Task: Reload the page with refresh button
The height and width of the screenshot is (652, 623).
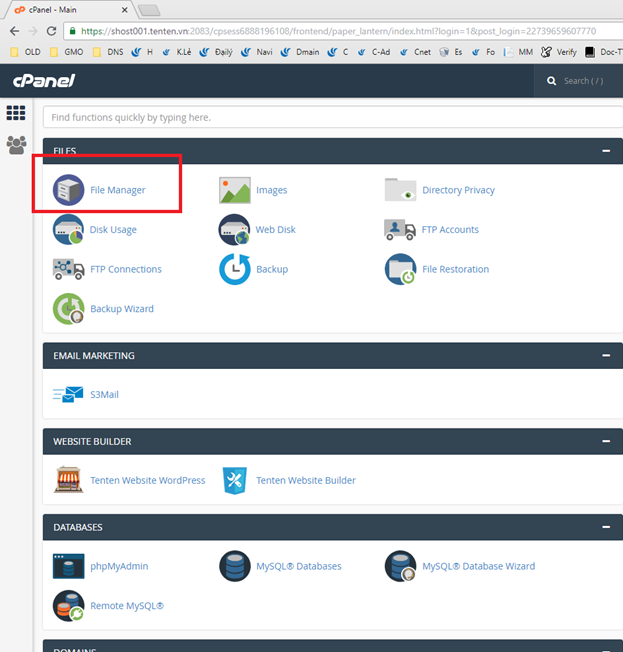Action: 51,31
